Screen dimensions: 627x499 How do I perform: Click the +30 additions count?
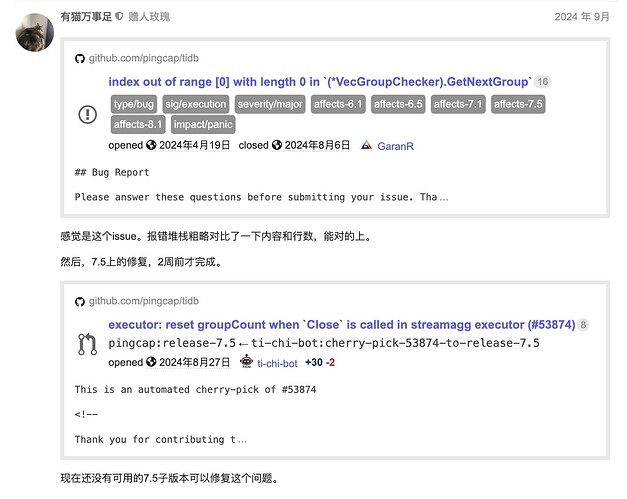click(314, 362)
